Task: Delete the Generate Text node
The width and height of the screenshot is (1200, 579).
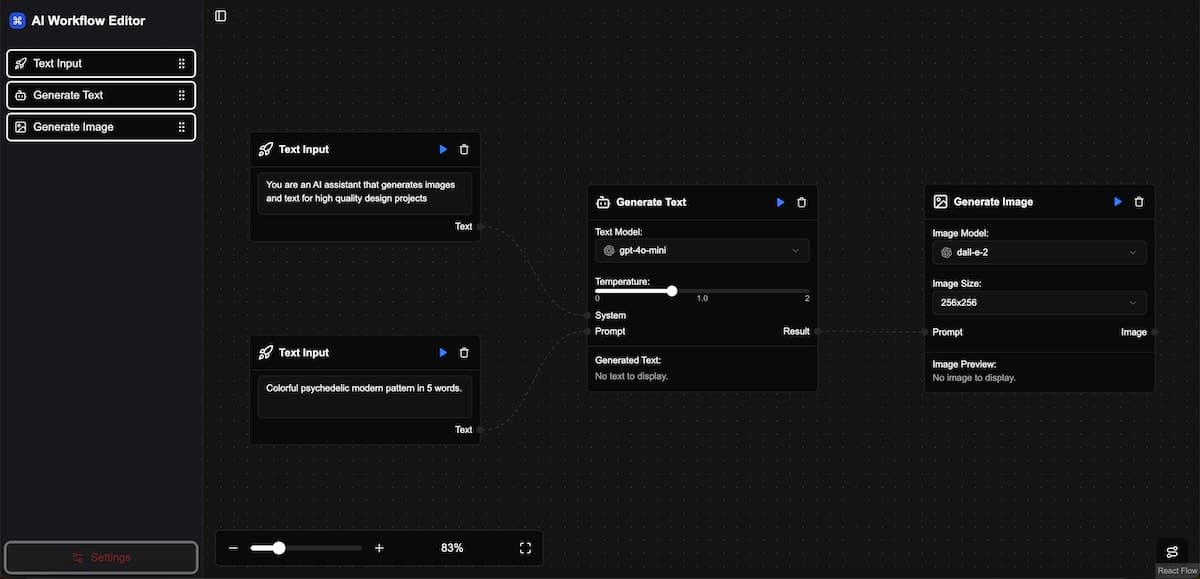Action: [801, 201]
